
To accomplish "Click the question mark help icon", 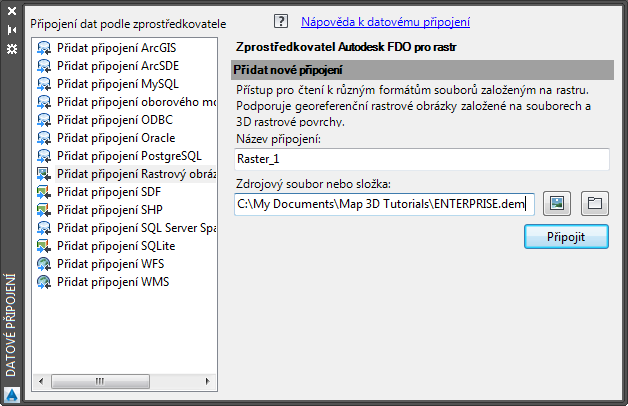I will (281, 21).
